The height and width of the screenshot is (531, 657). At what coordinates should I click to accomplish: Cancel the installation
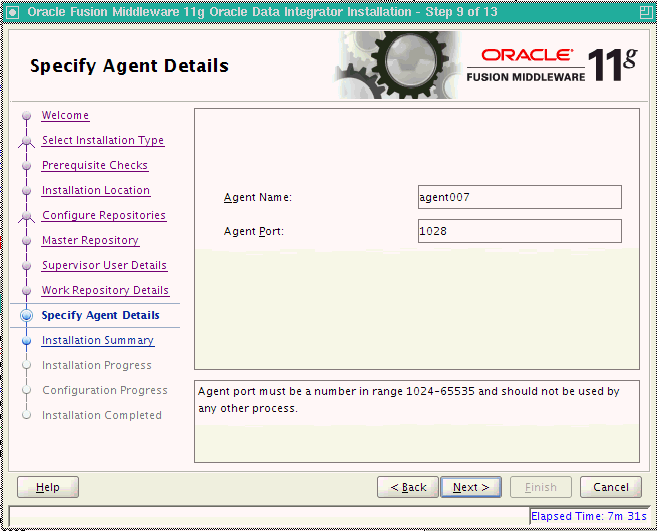(611, 487)
